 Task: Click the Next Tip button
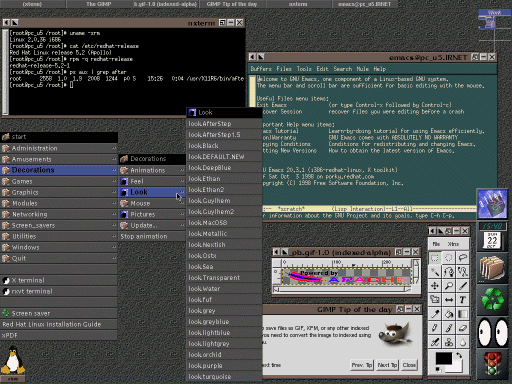coord(387,365)
